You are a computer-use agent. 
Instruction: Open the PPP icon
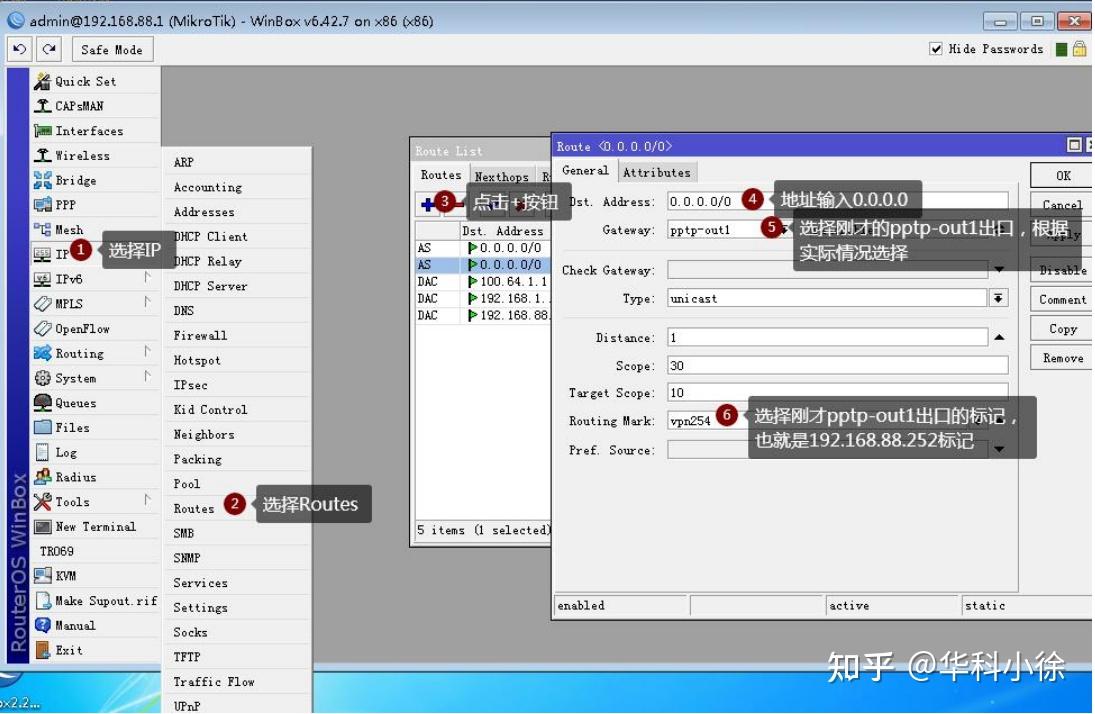tap(43, 205)
